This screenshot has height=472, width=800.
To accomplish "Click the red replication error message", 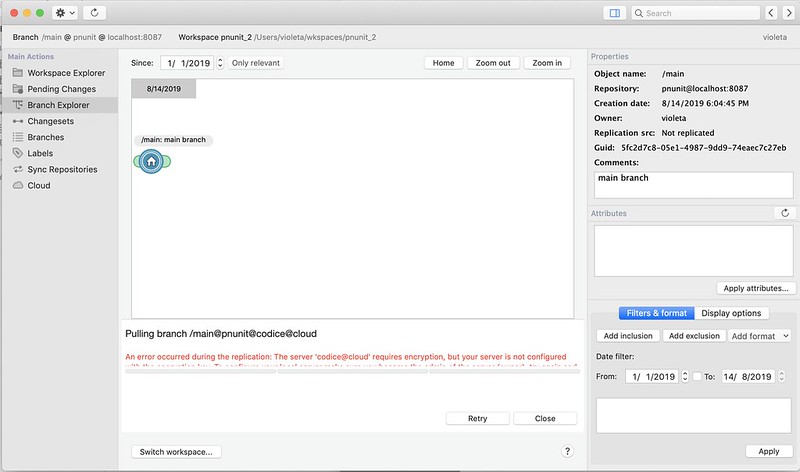I will (351, 360).
